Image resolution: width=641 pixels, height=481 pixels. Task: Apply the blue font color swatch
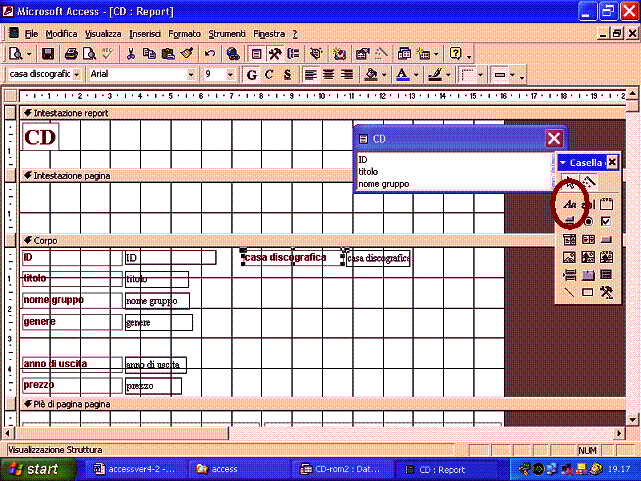(x=403, y=75)
